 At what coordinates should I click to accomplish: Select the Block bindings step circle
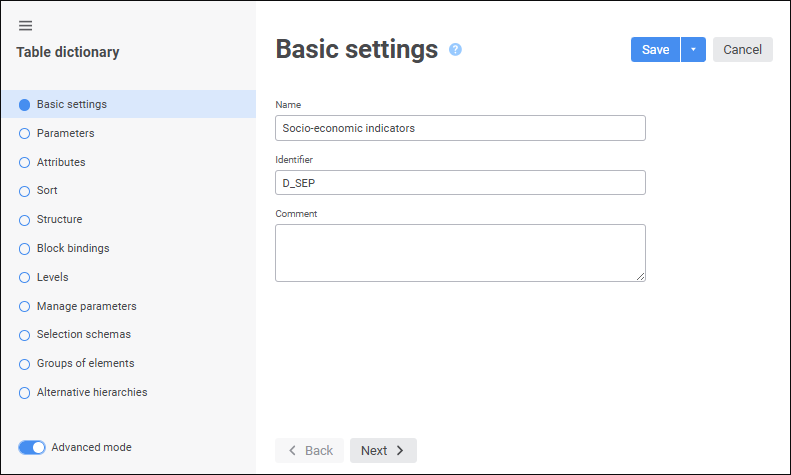25,249
